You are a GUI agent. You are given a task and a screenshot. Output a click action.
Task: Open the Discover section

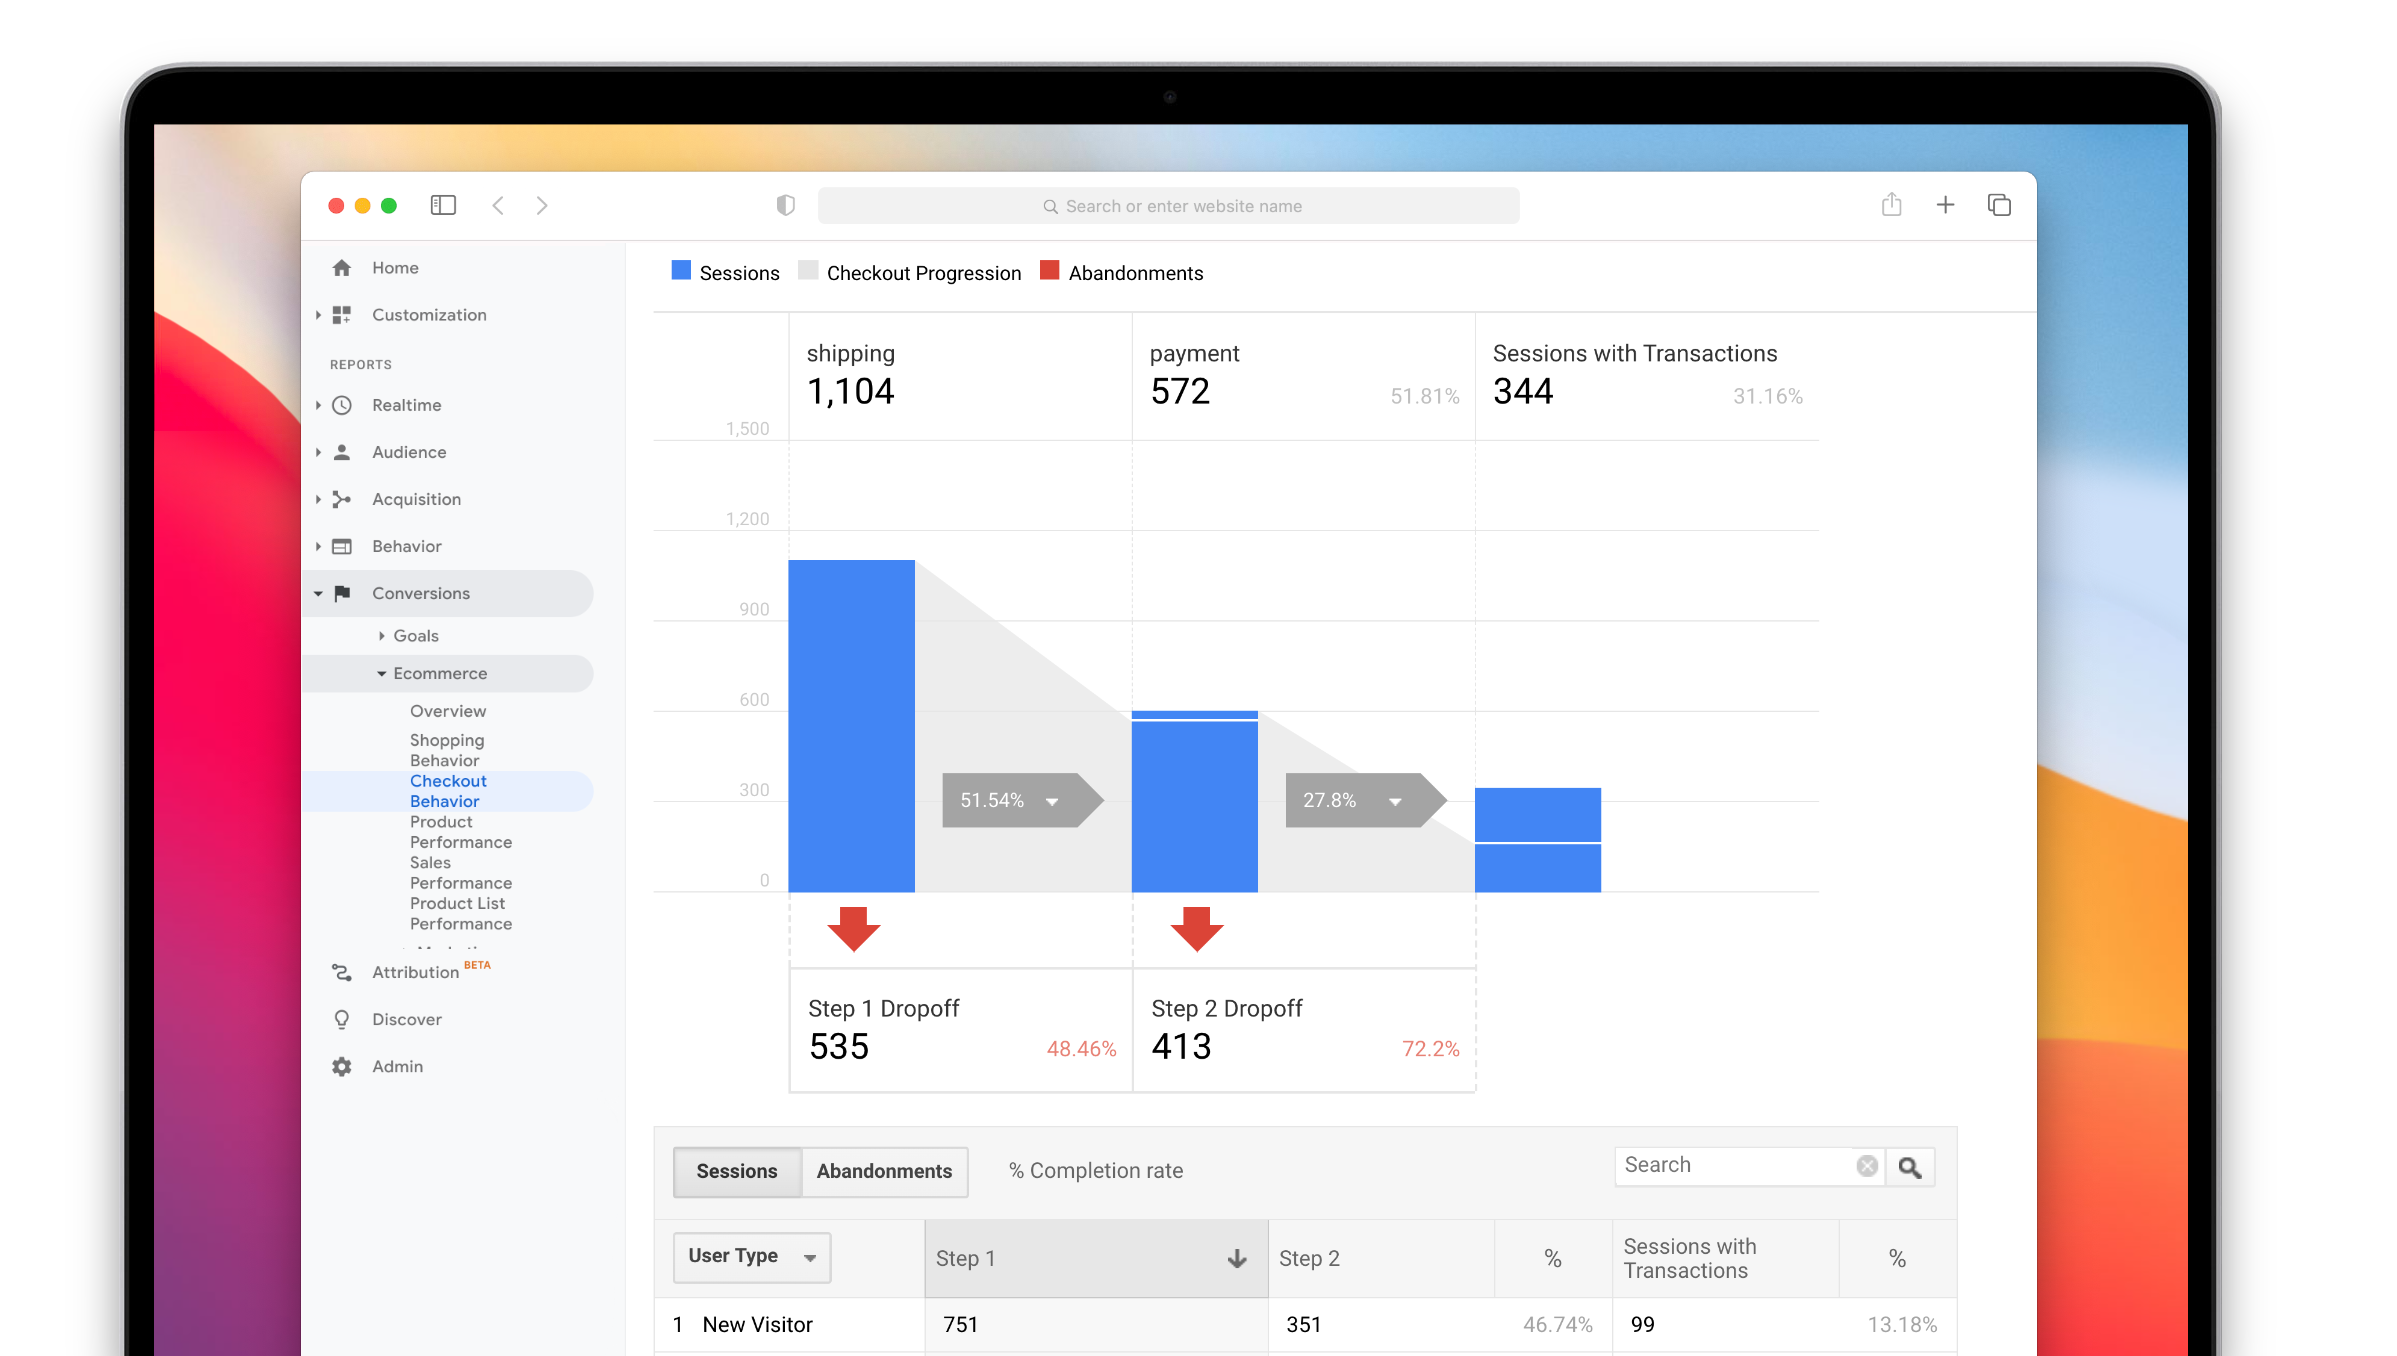click(x=407, y=1019)
